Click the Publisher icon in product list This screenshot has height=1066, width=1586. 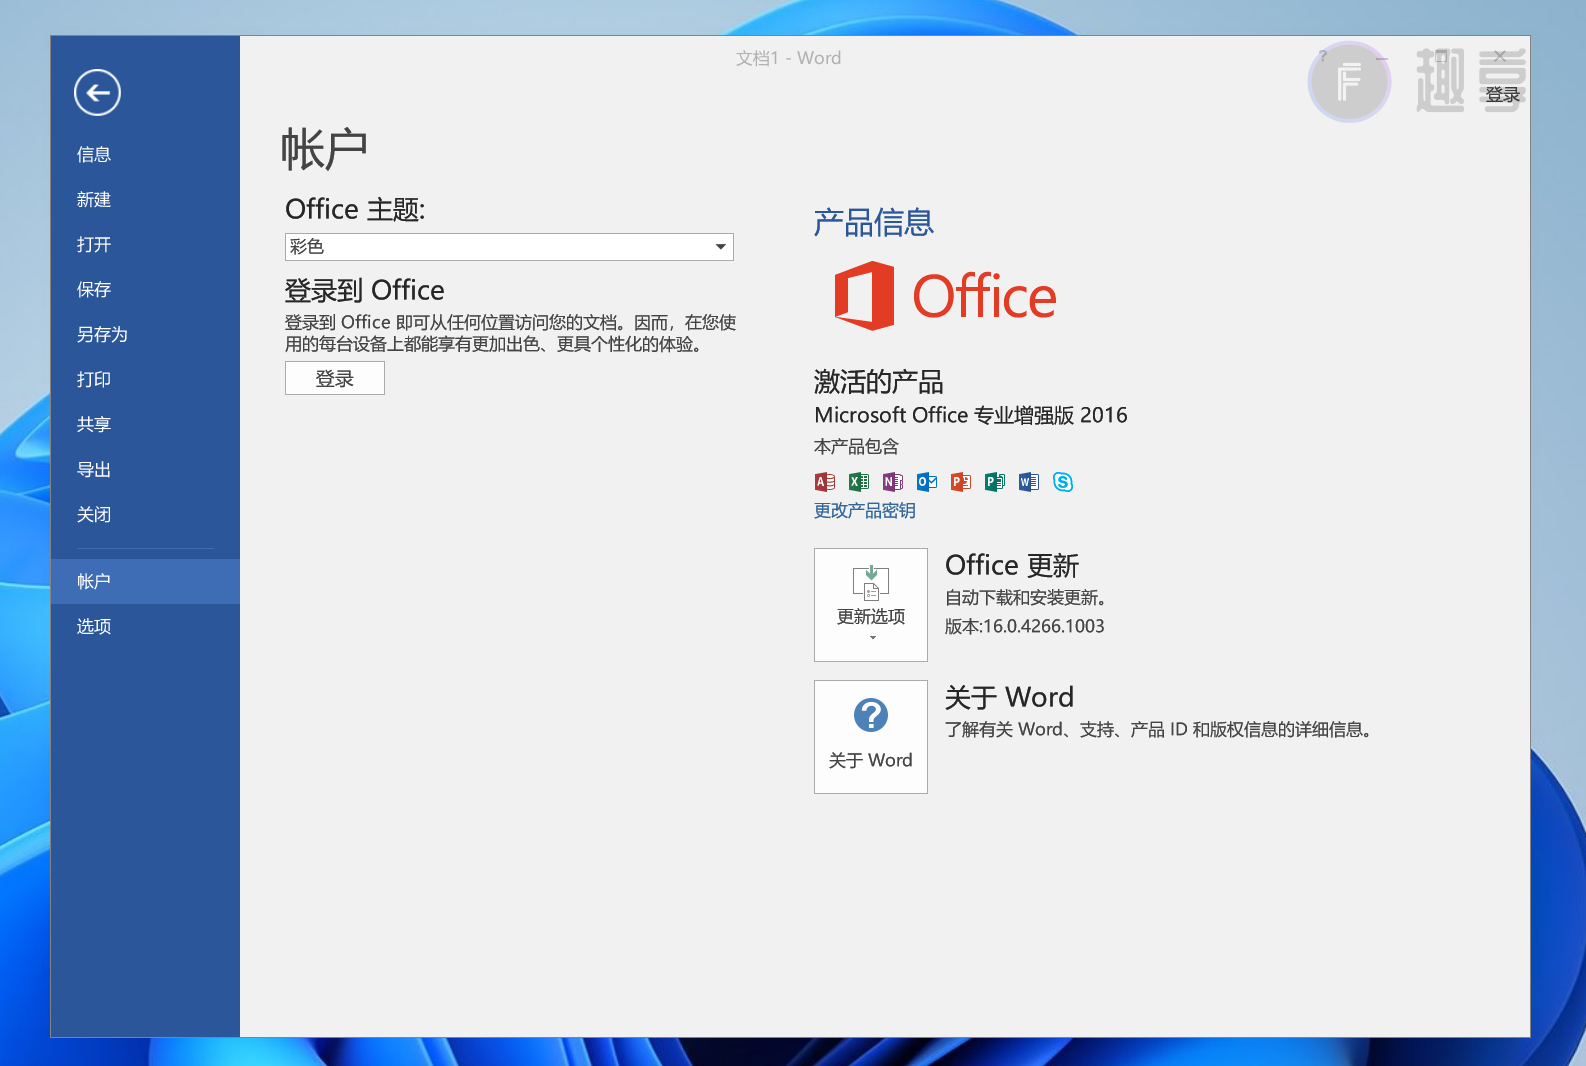[995, 482]
